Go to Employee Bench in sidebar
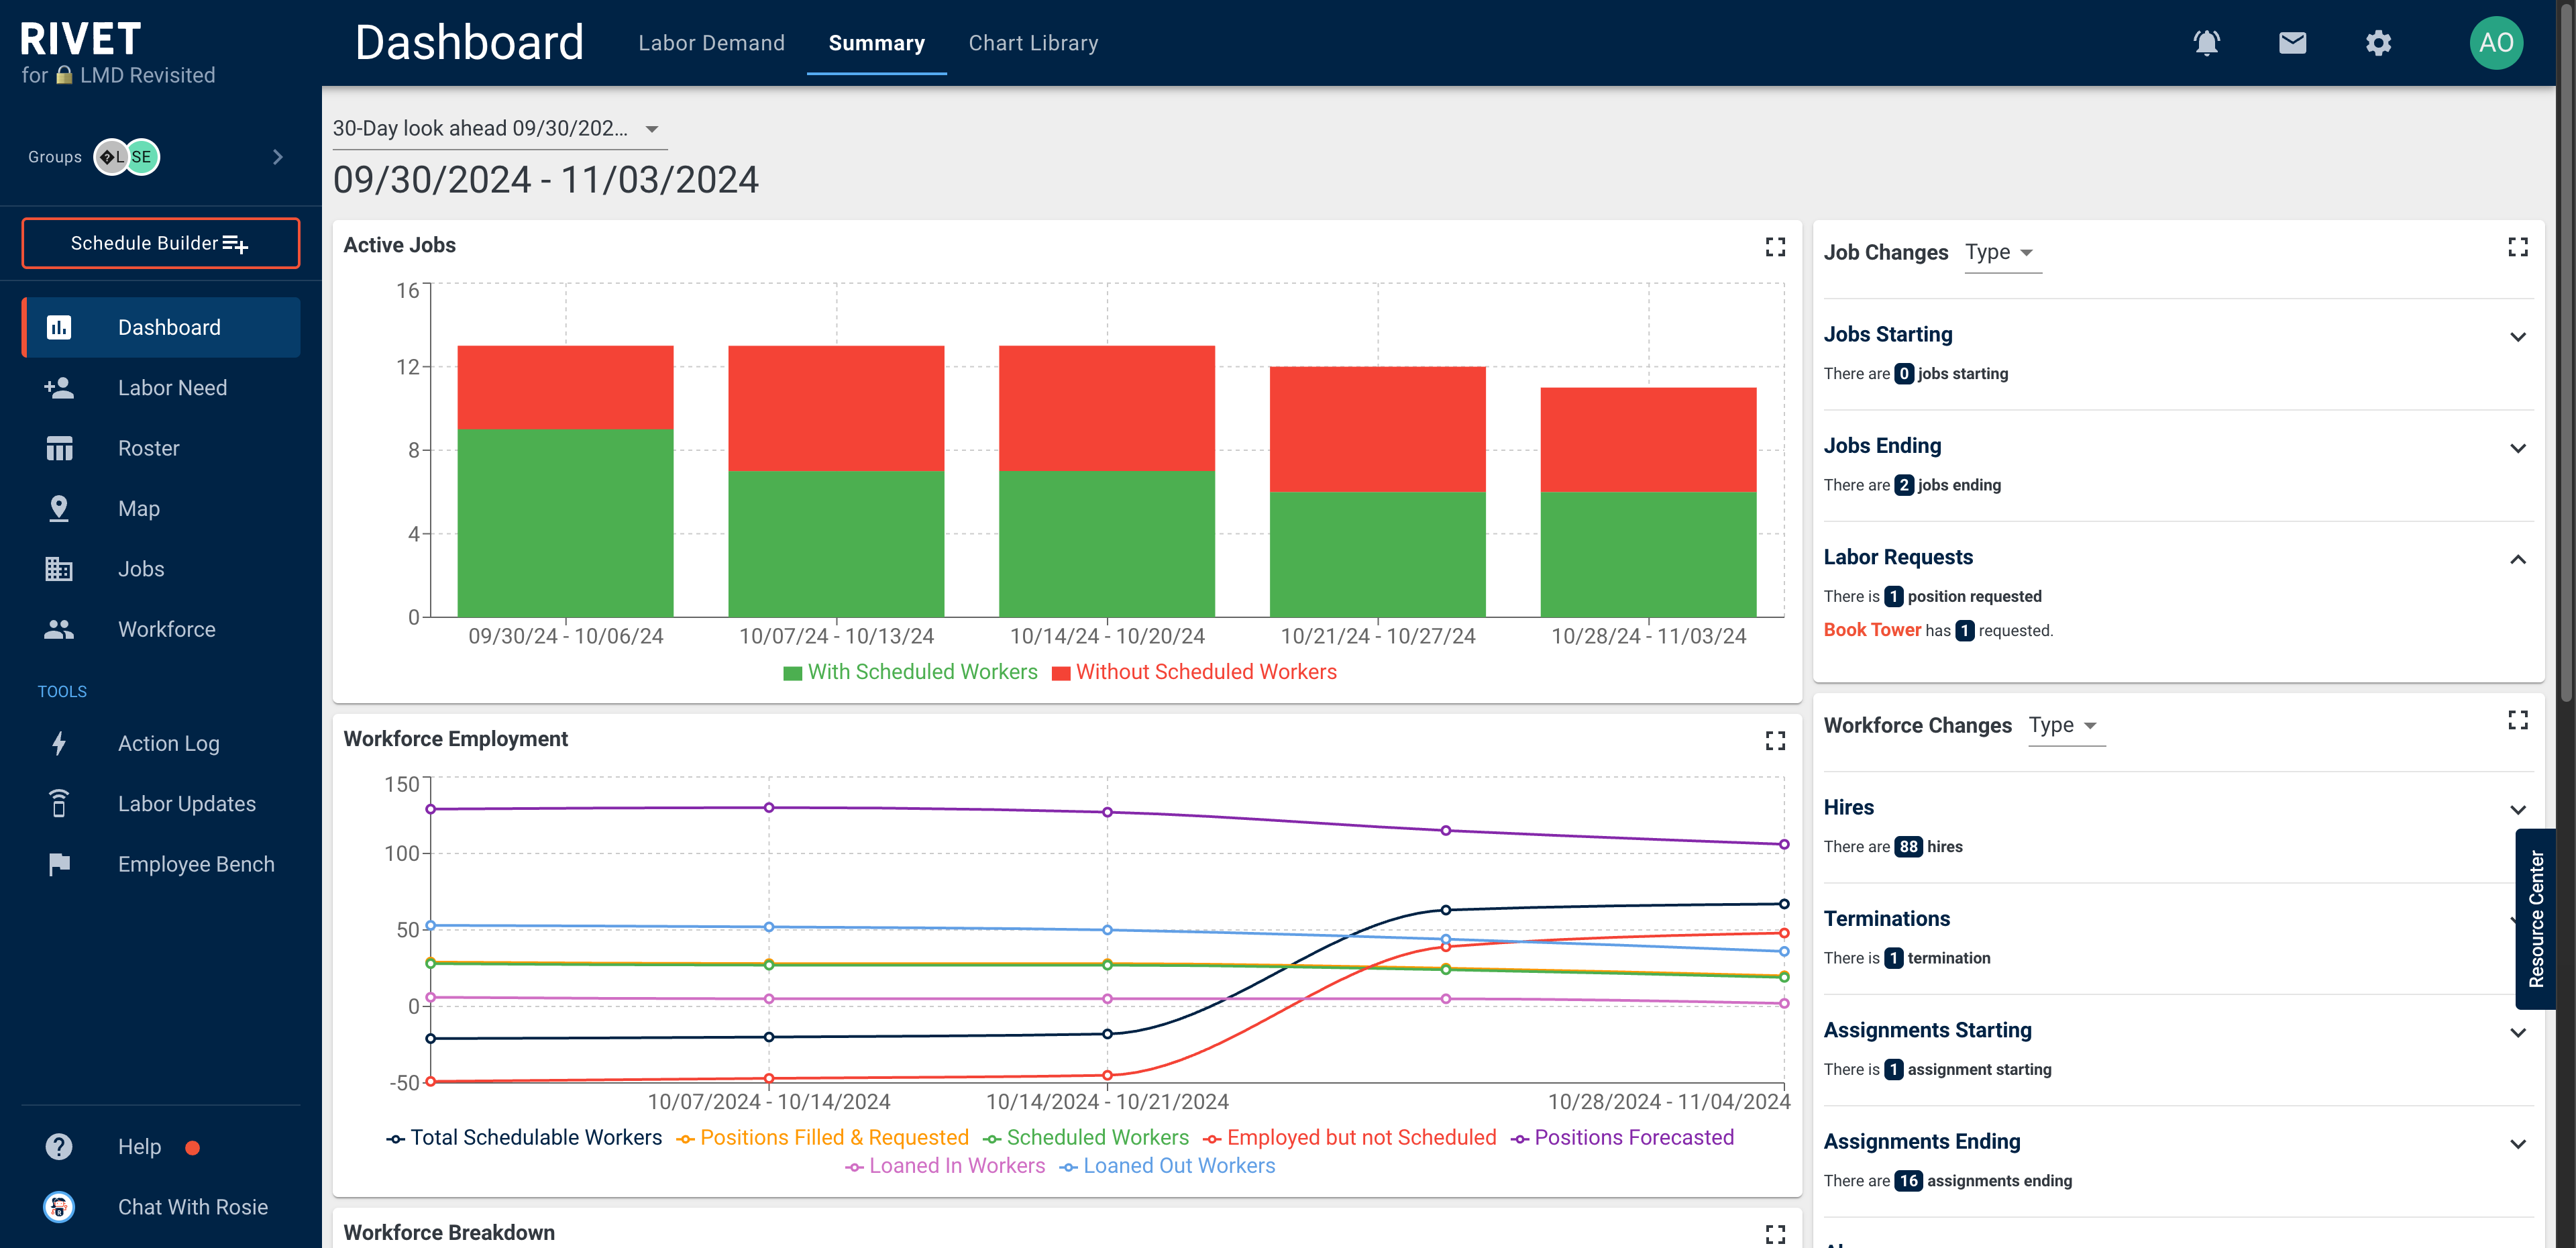Viewport: 2576px width, 1248px height. [x=160, y=864]
